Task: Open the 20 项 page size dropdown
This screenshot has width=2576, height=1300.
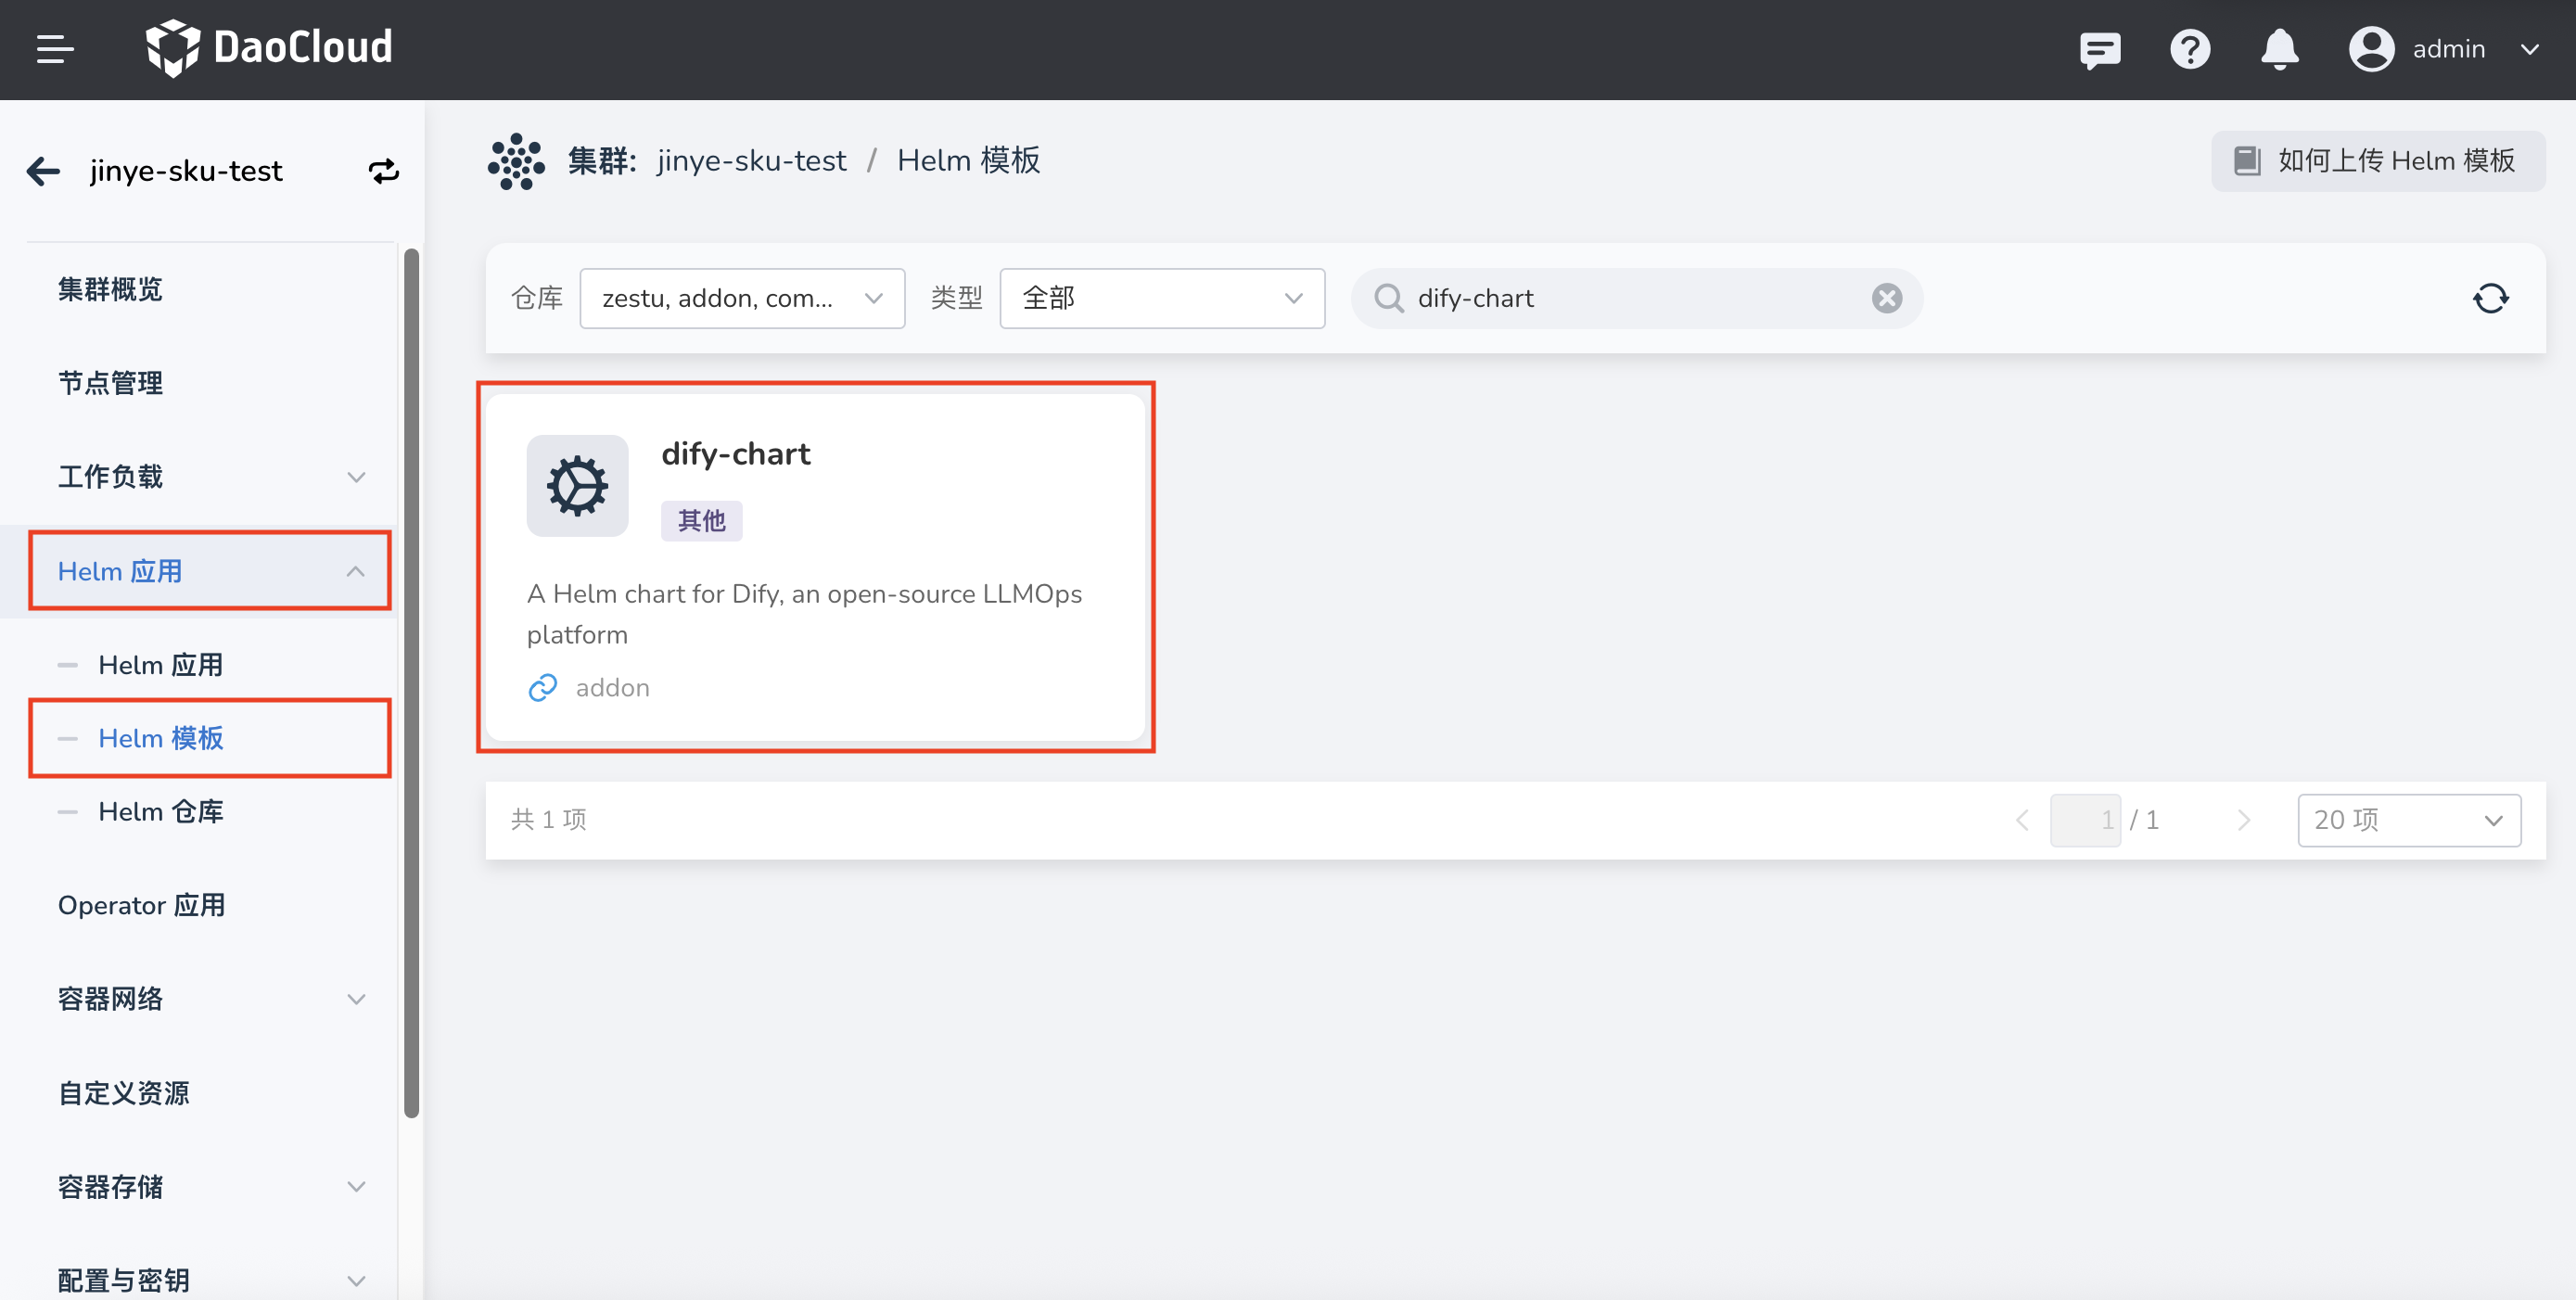Action: 2408,820
